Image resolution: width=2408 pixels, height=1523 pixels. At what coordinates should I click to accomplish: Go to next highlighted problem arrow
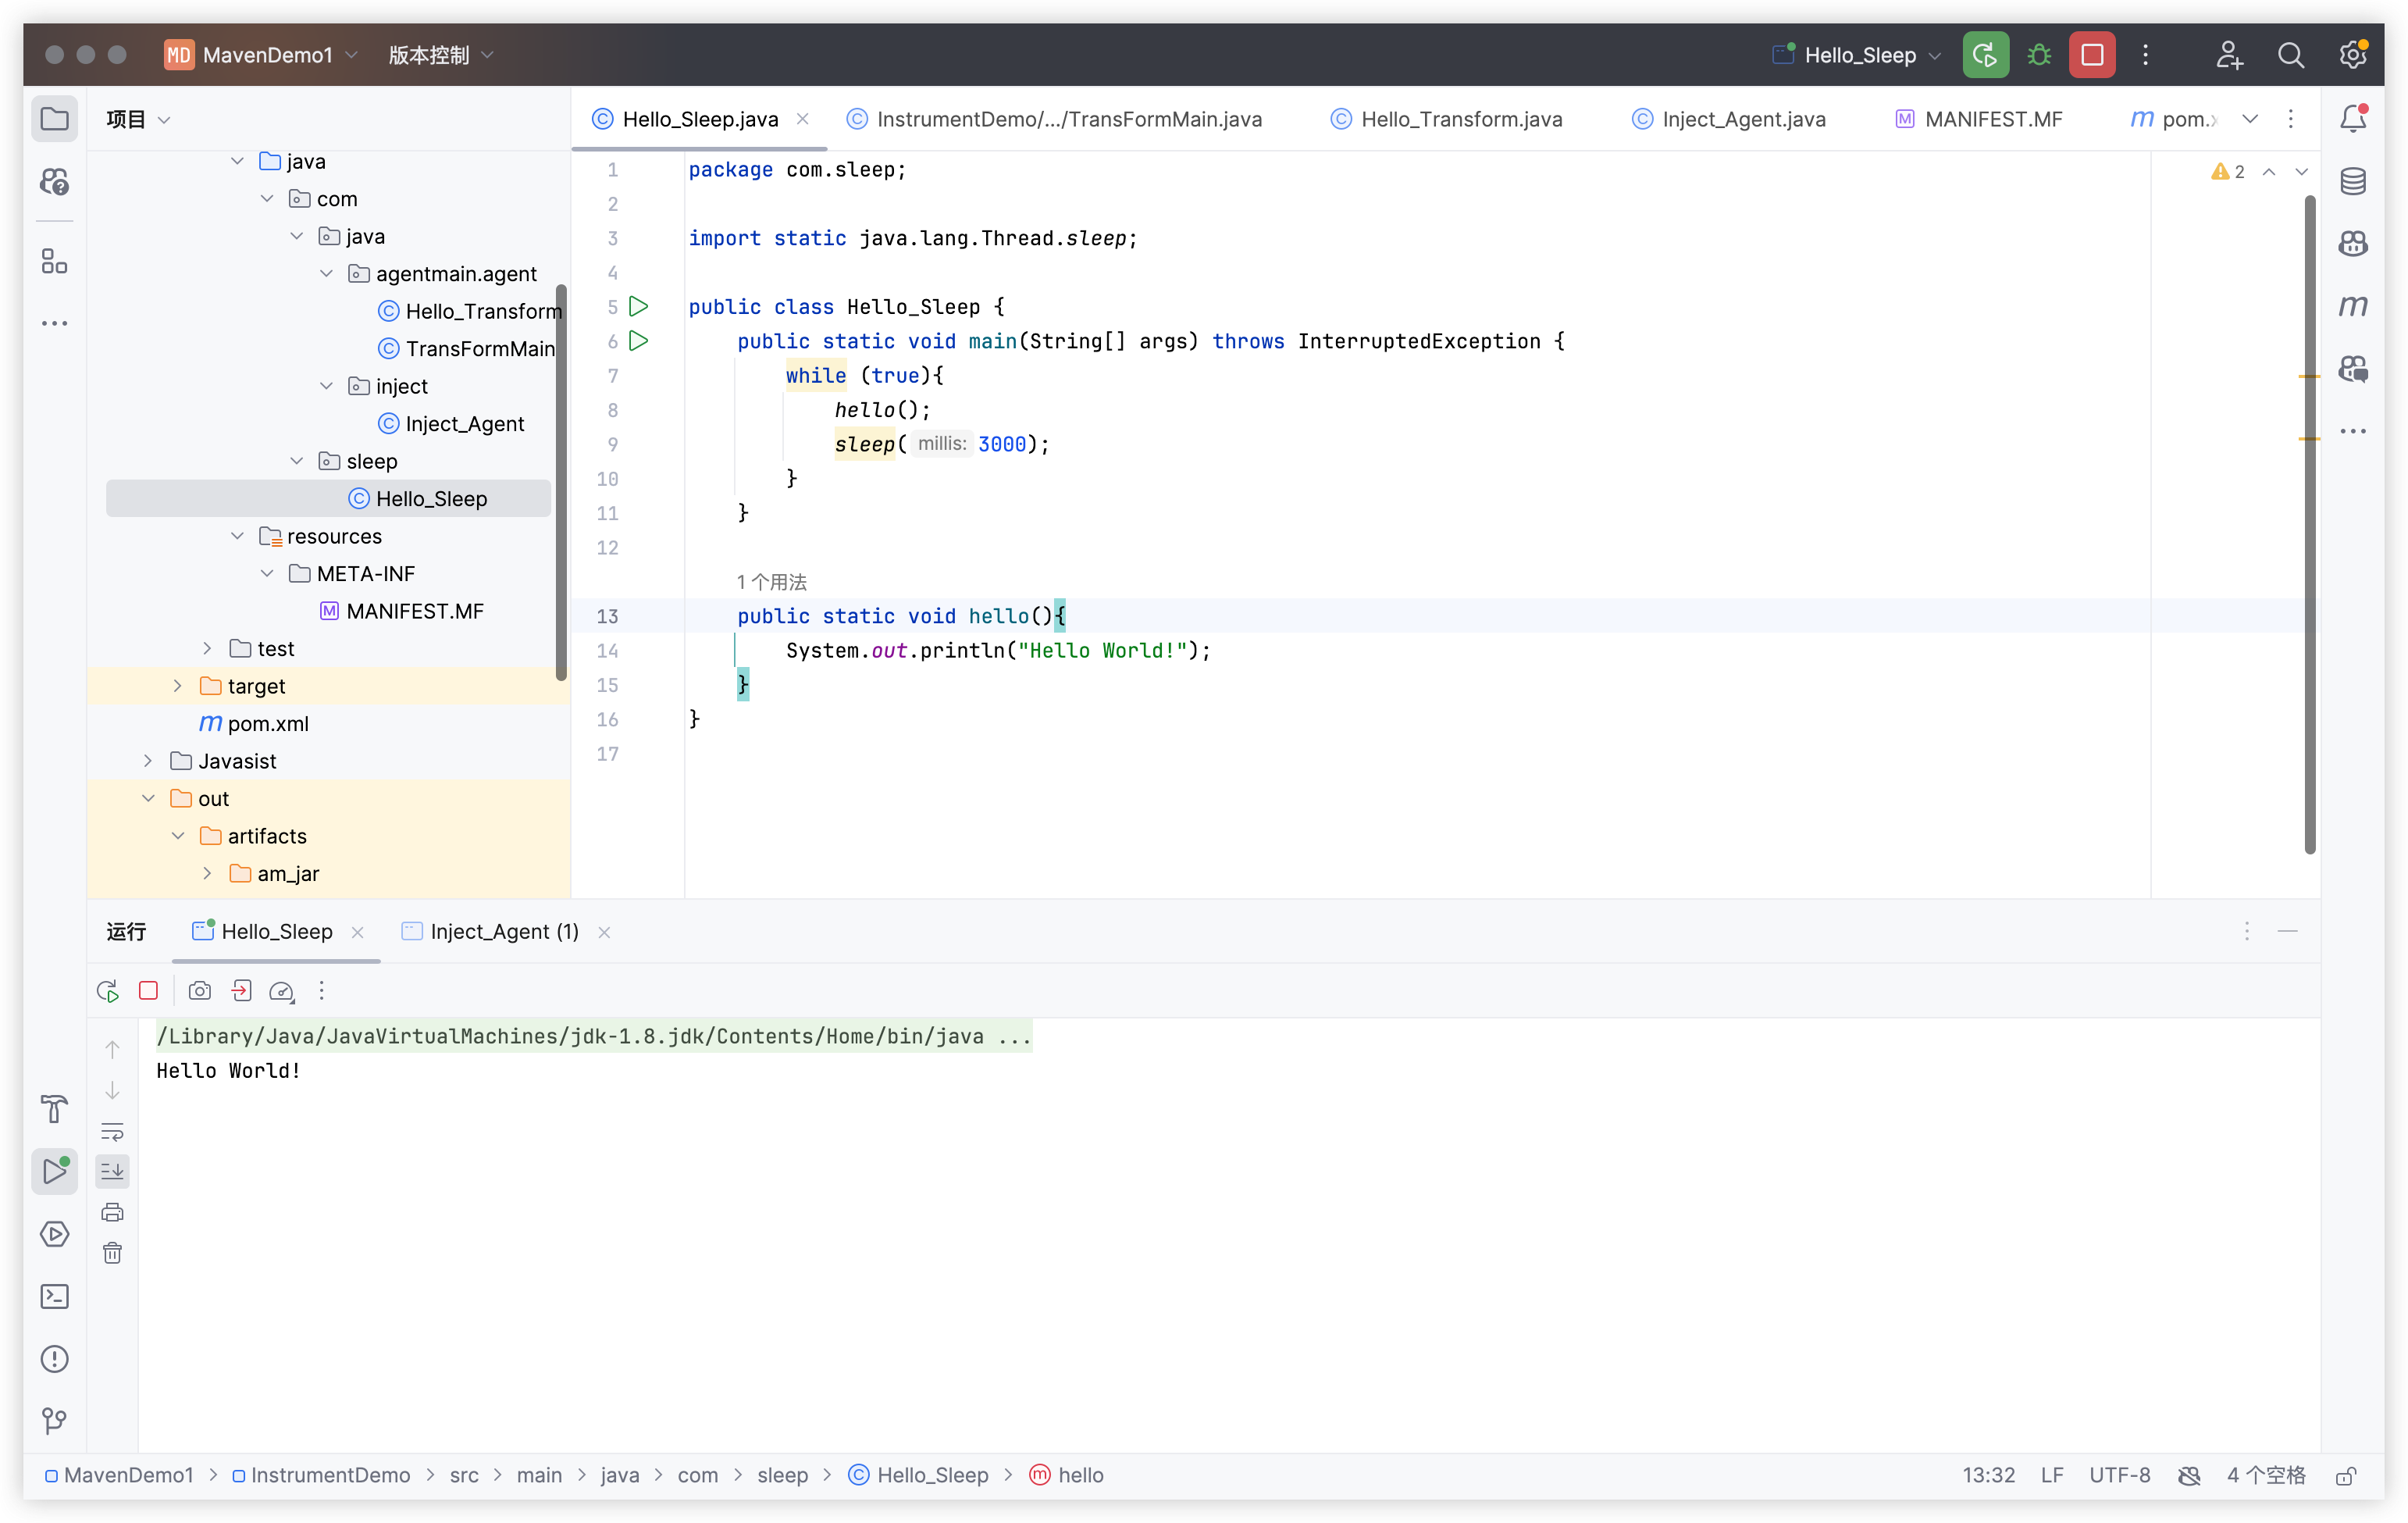(2301, 172)
